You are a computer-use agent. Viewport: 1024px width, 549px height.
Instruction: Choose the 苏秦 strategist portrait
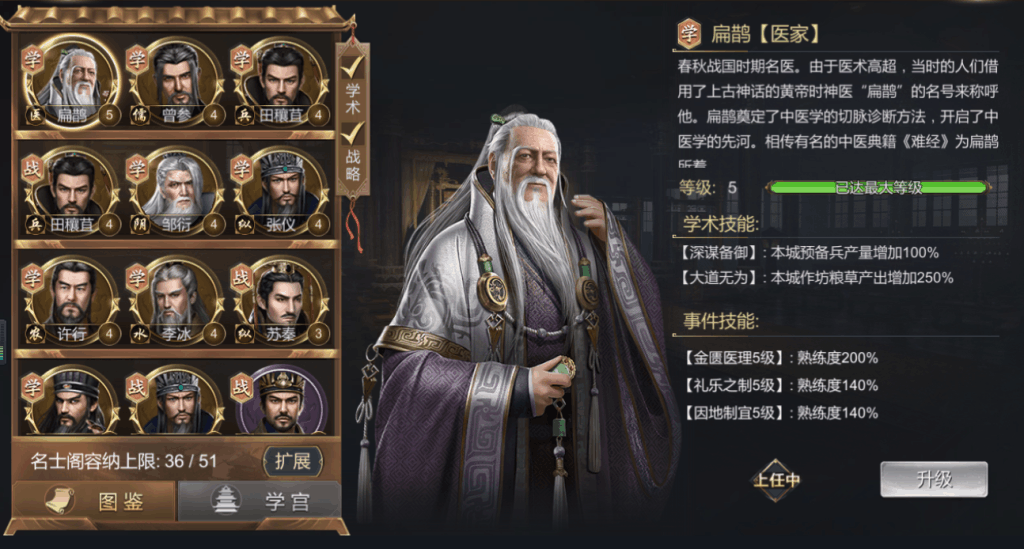pos(281,302)
